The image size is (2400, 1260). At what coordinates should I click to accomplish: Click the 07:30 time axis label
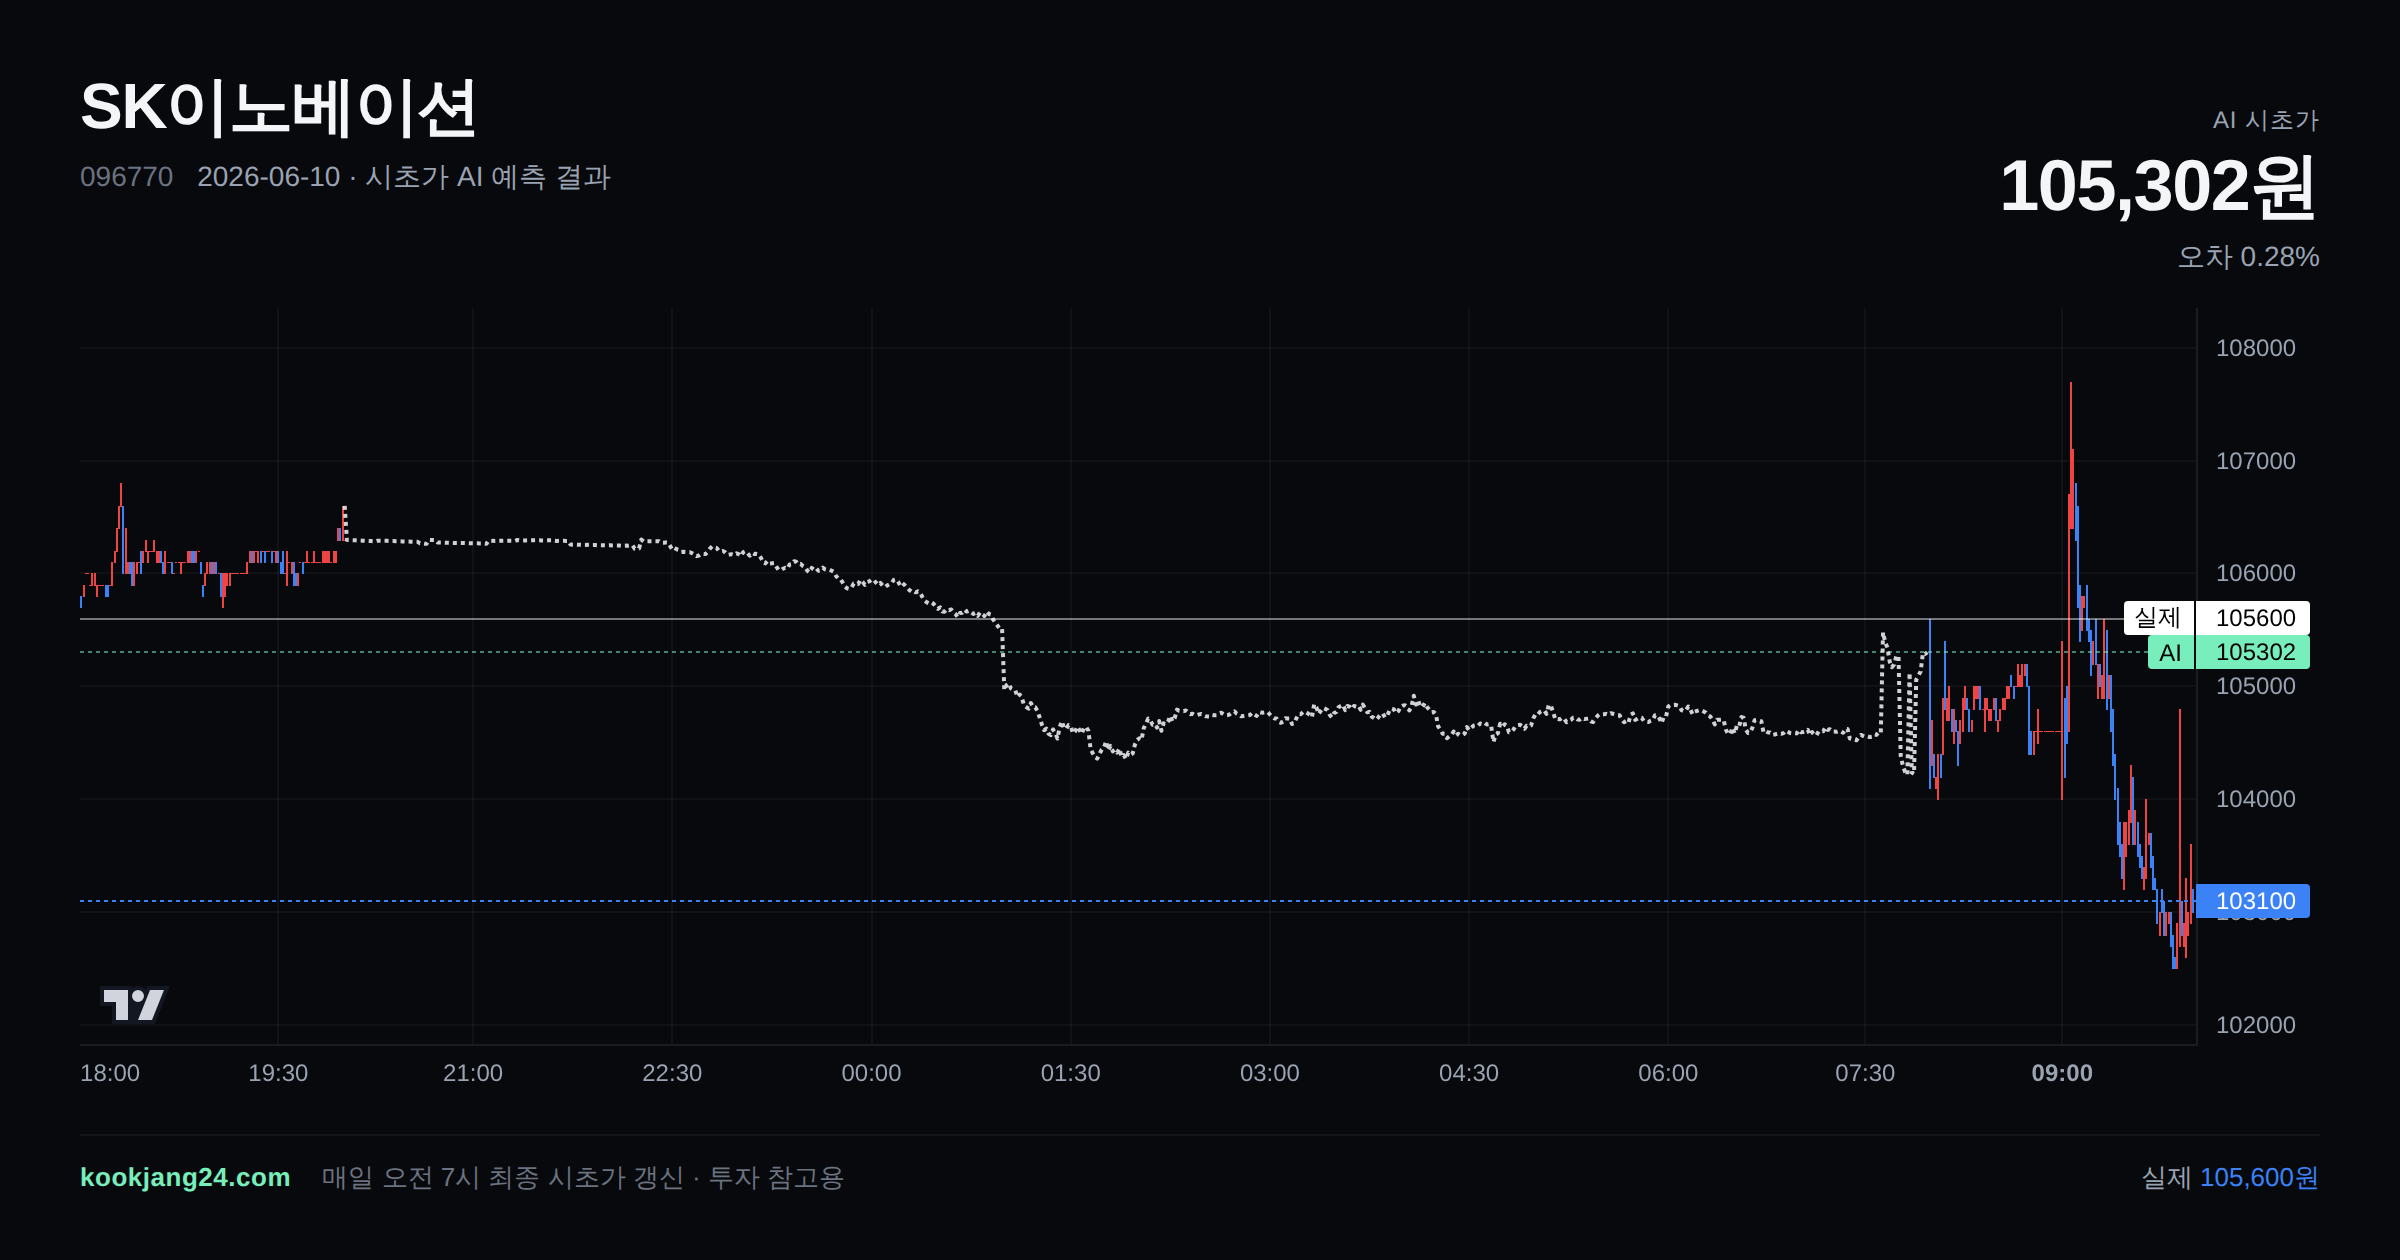[1865, 1073]
